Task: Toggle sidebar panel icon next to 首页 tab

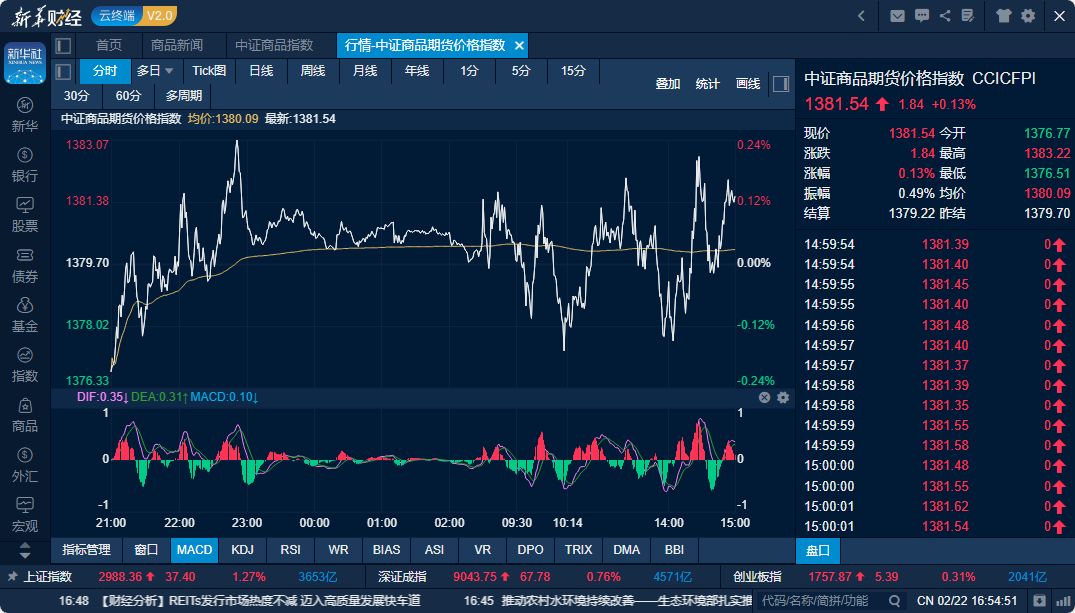Action: pyautogui.click(x=63, y=46)
